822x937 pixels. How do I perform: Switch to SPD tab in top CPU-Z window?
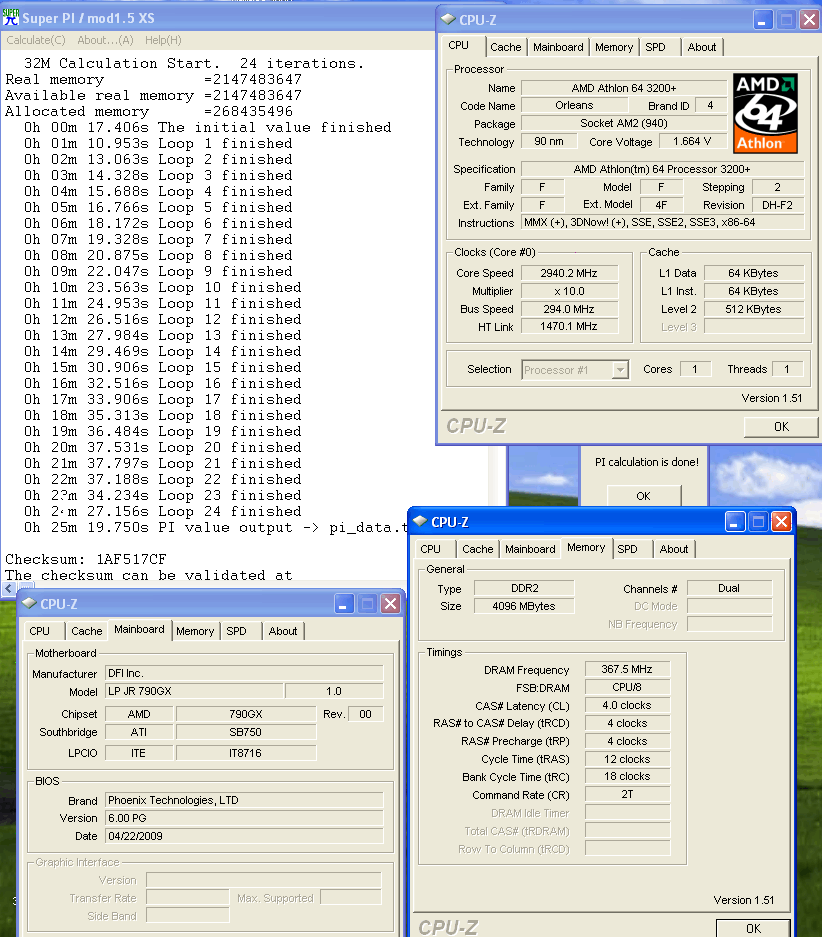coord(655,47)
